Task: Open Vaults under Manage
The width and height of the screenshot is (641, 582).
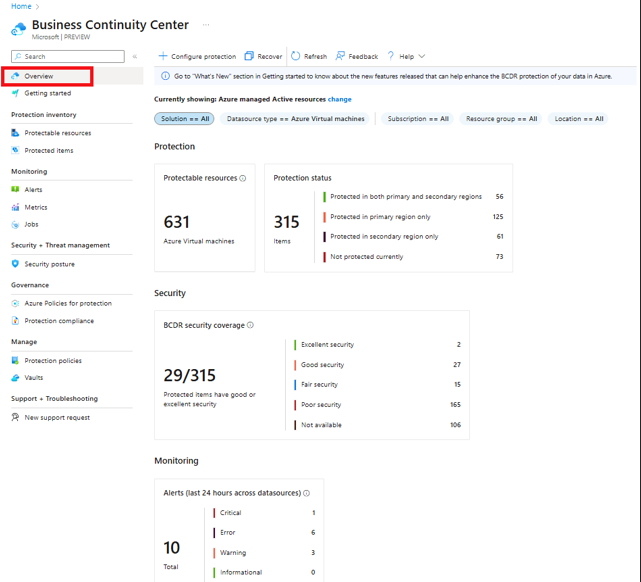Action: 34,378
